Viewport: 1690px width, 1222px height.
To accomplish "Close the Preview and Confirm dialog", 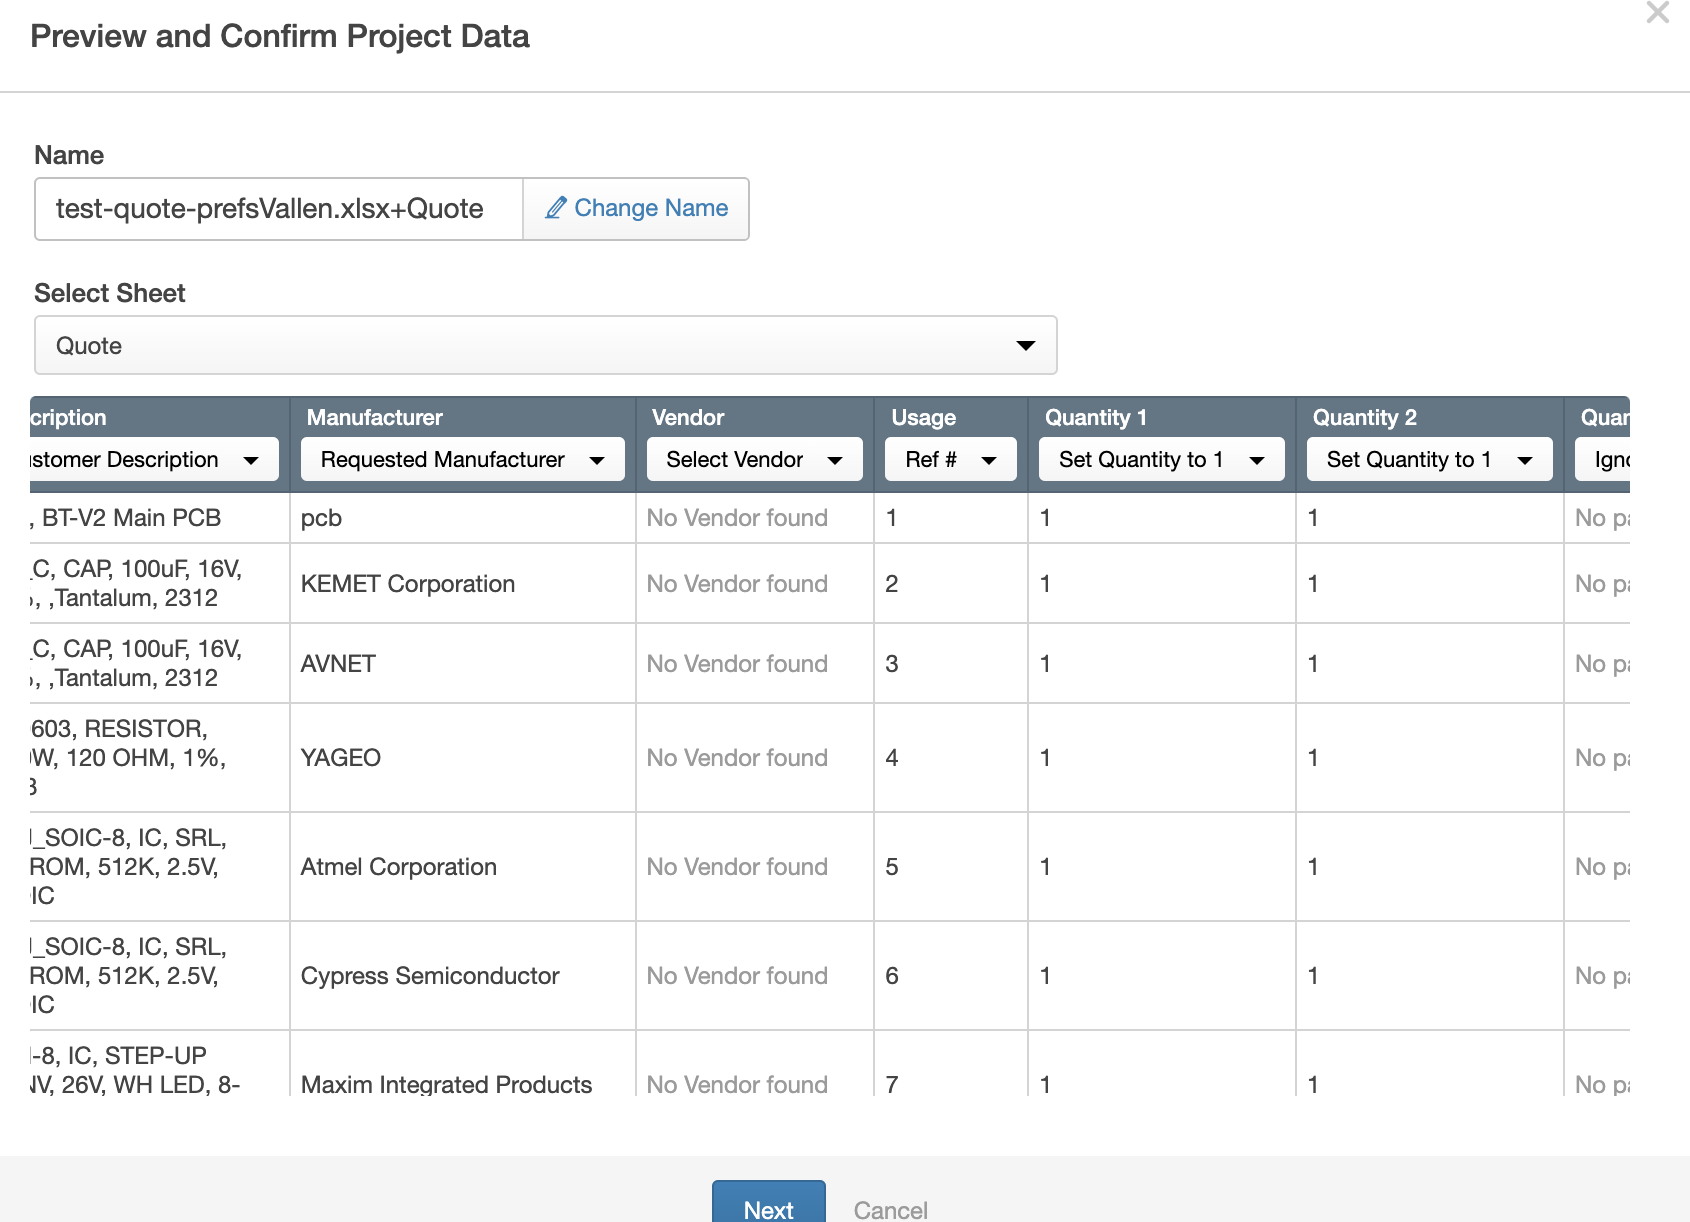I will 1657,13.
